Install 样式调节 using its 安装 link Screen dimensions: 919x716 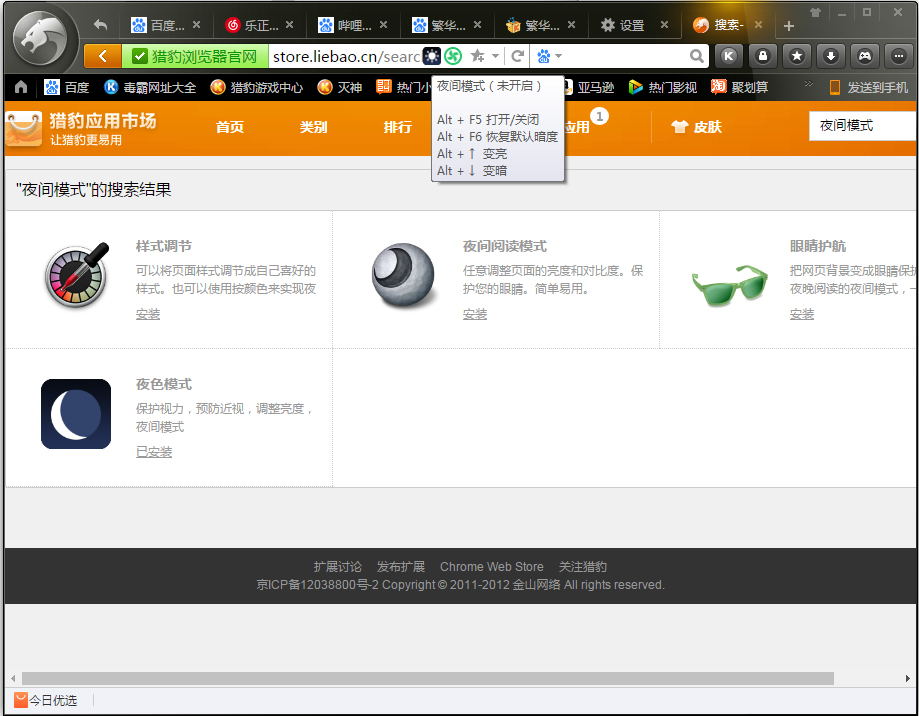coord(148,313)
